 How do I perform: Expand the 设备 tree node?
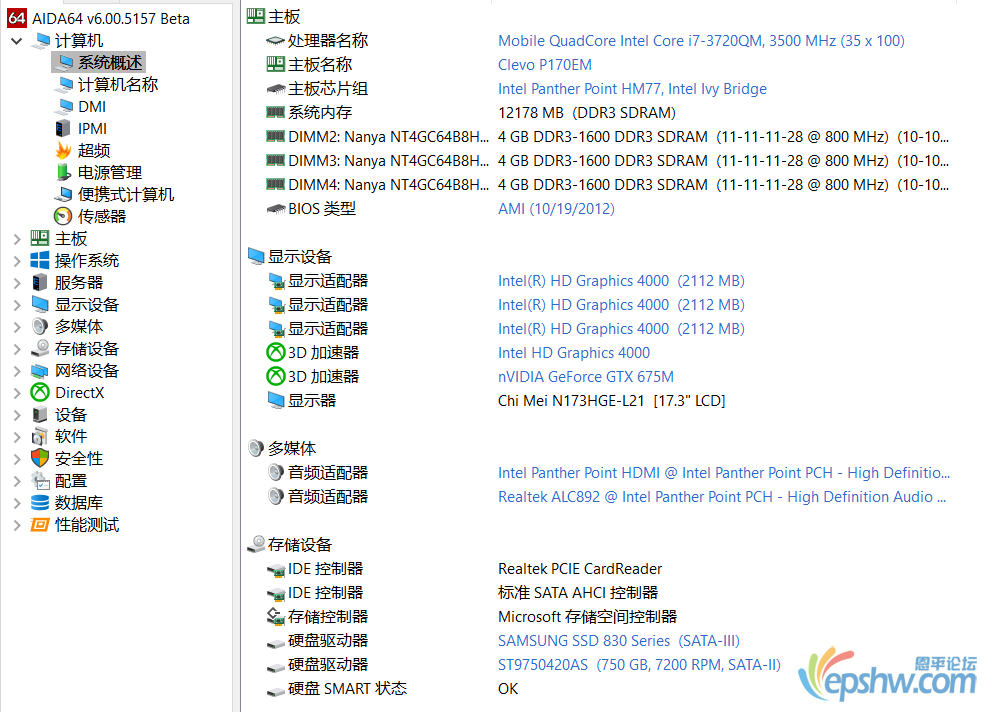pyautogui.click(x=17, y=415)
